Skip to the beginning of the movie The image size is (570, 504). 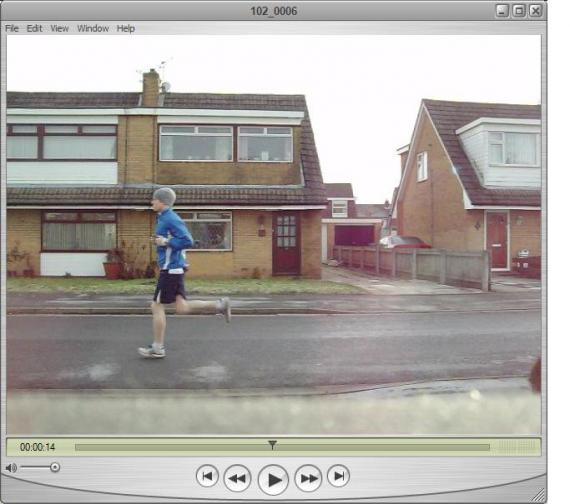(x=207, y=476)
